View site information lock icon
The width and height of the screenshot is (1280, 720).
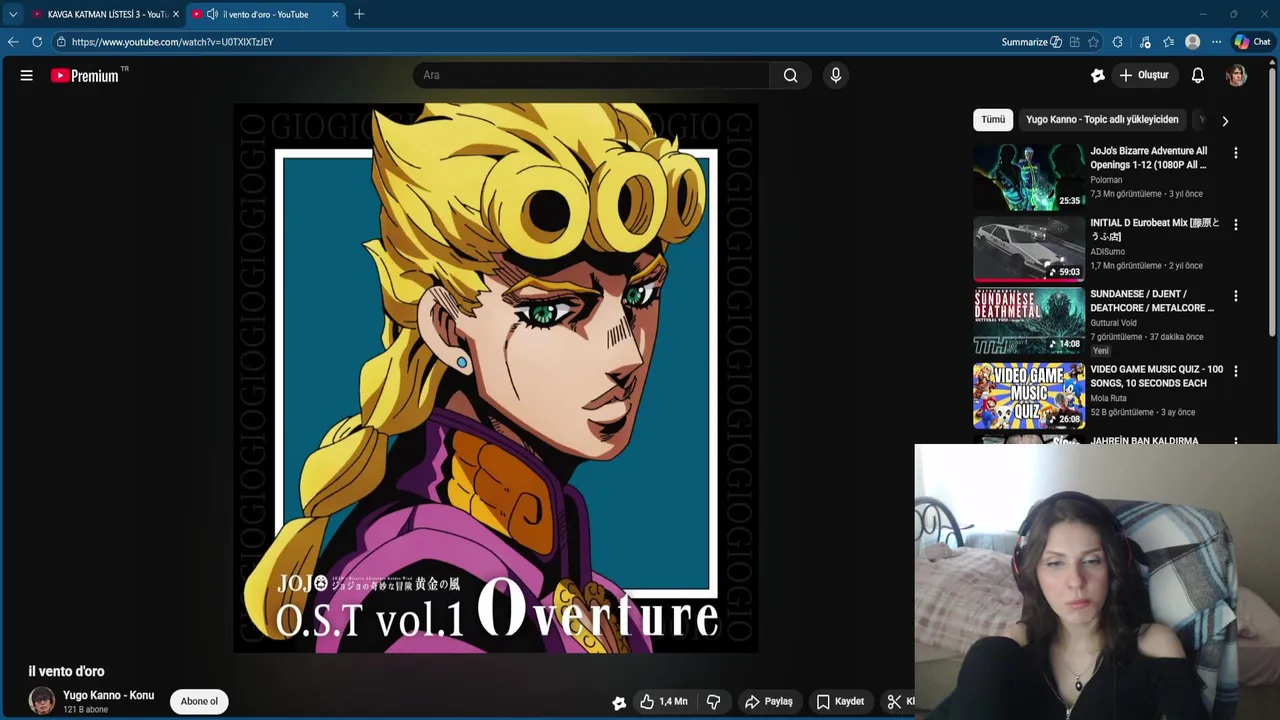61,42
